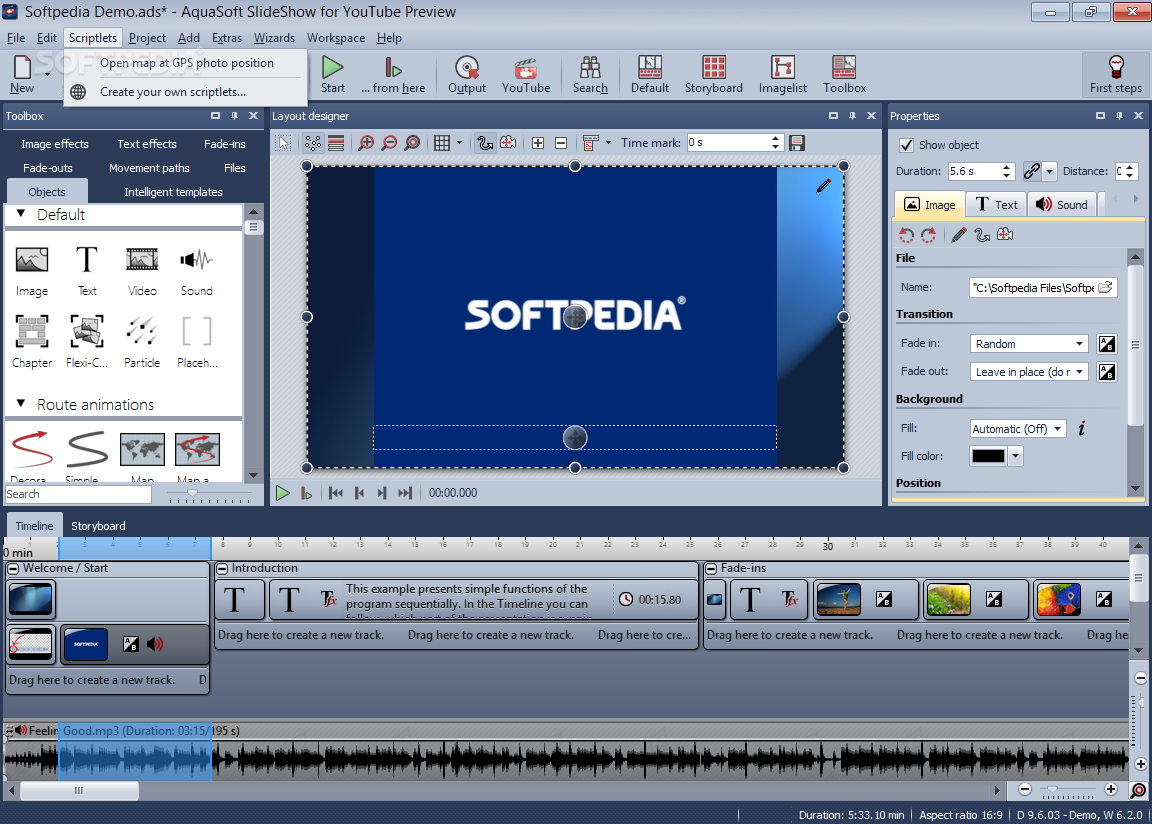1152x824 pixels.
Task: Select the Placeholder object
Action: 197,341
